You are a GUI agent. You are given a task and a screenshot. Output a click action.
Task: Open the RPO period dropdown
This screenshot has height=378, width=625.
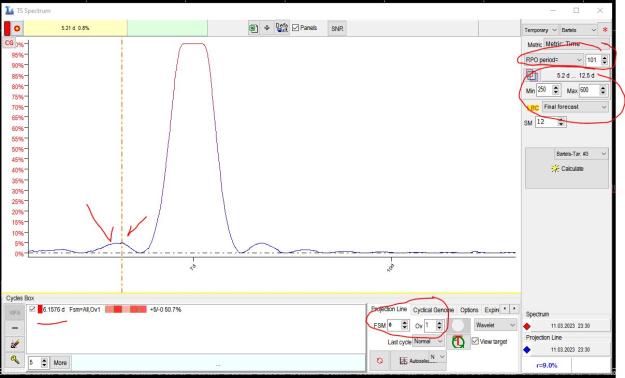tap(554, 60)
